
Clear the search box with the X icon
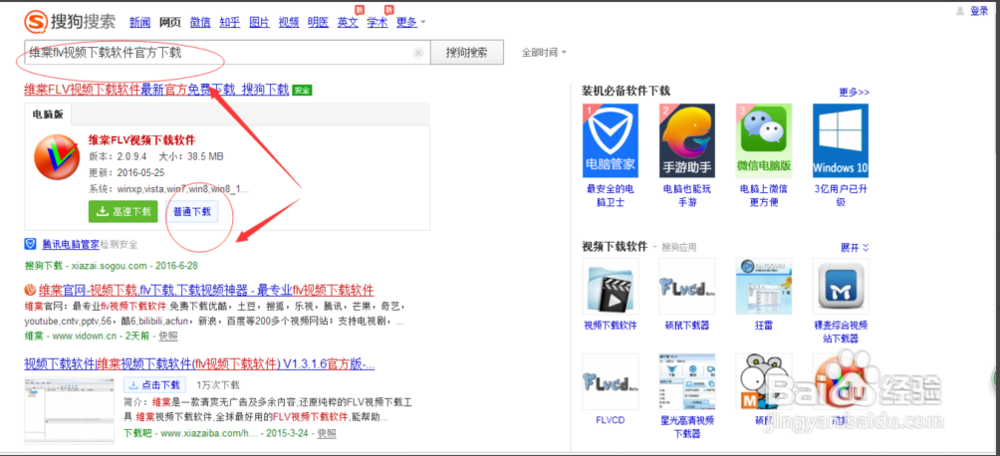[418, 53]
